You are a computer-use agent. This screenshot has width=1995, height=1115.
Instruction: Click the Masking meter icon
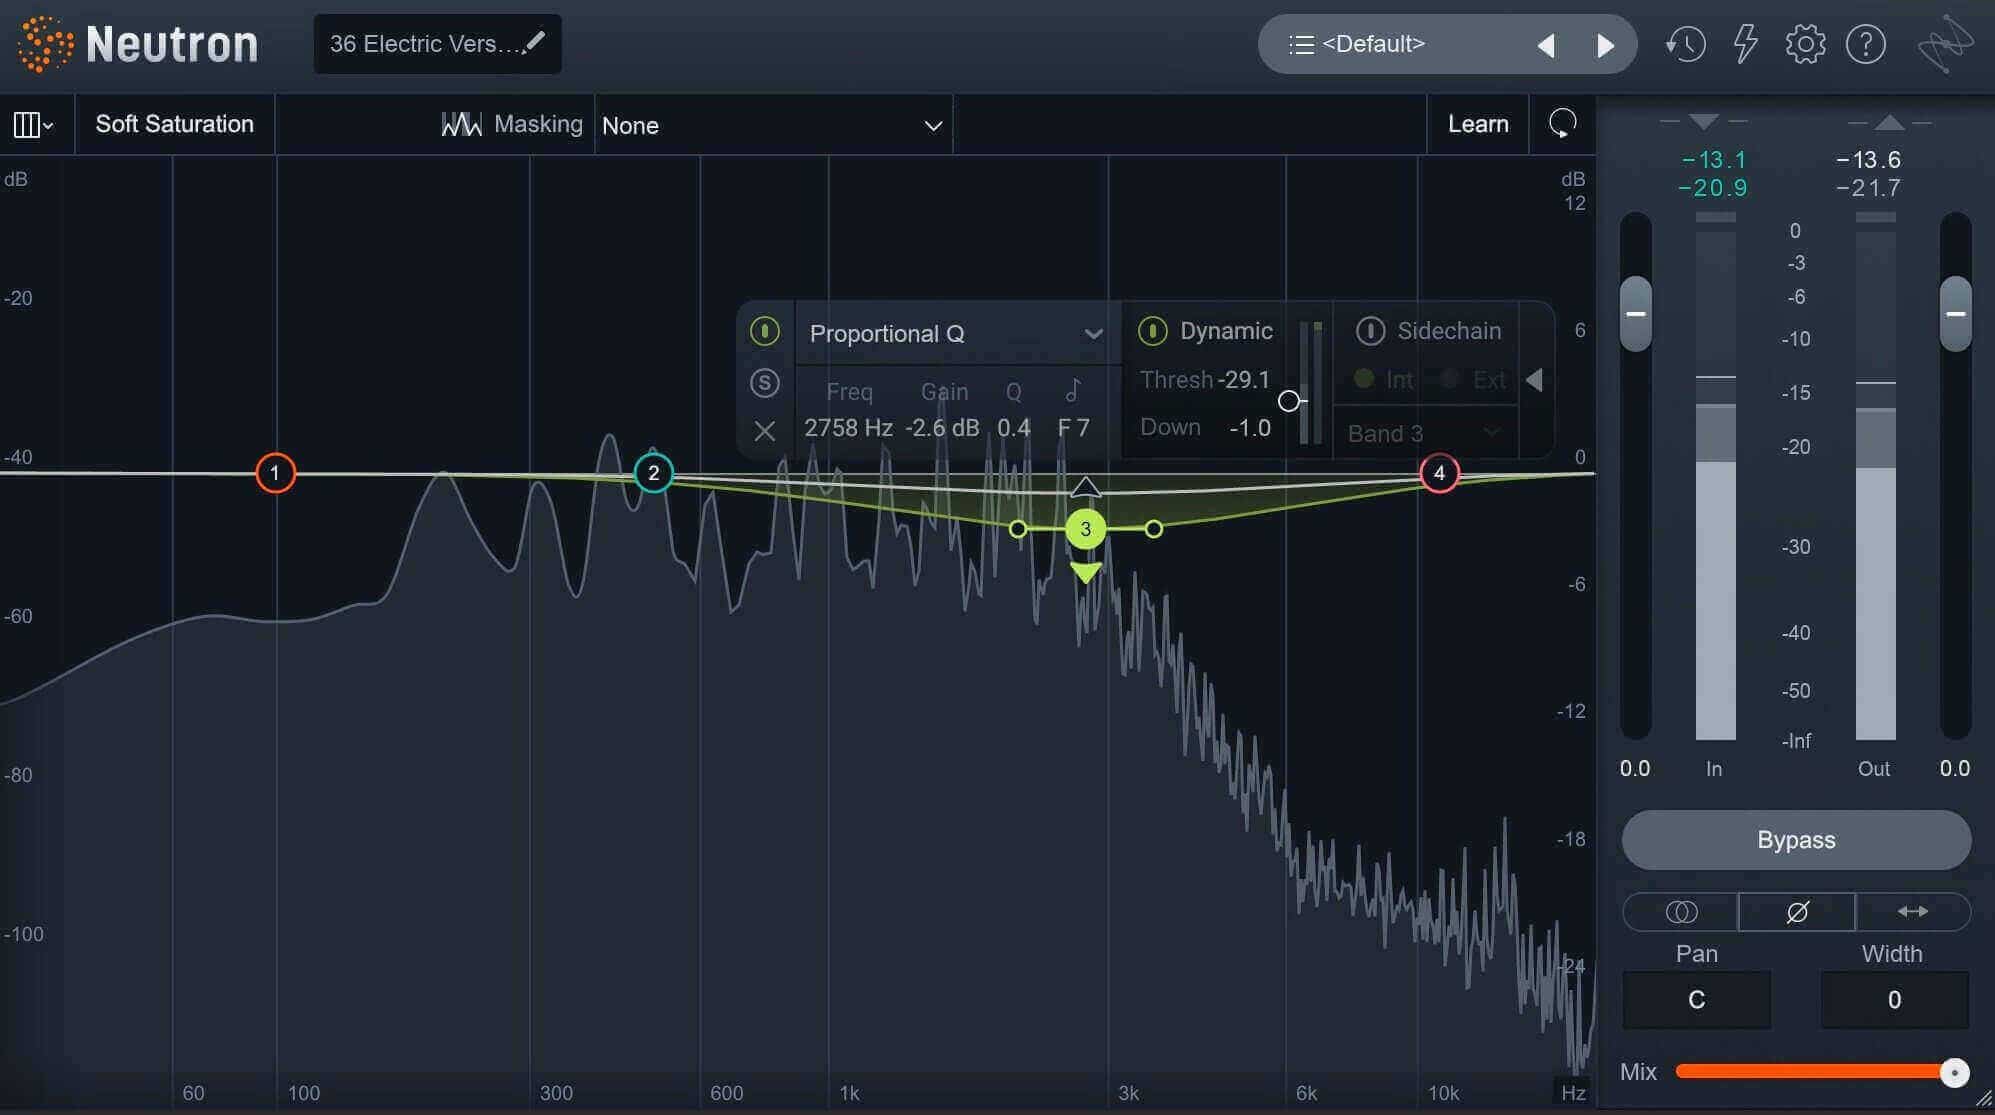(461, 124)
